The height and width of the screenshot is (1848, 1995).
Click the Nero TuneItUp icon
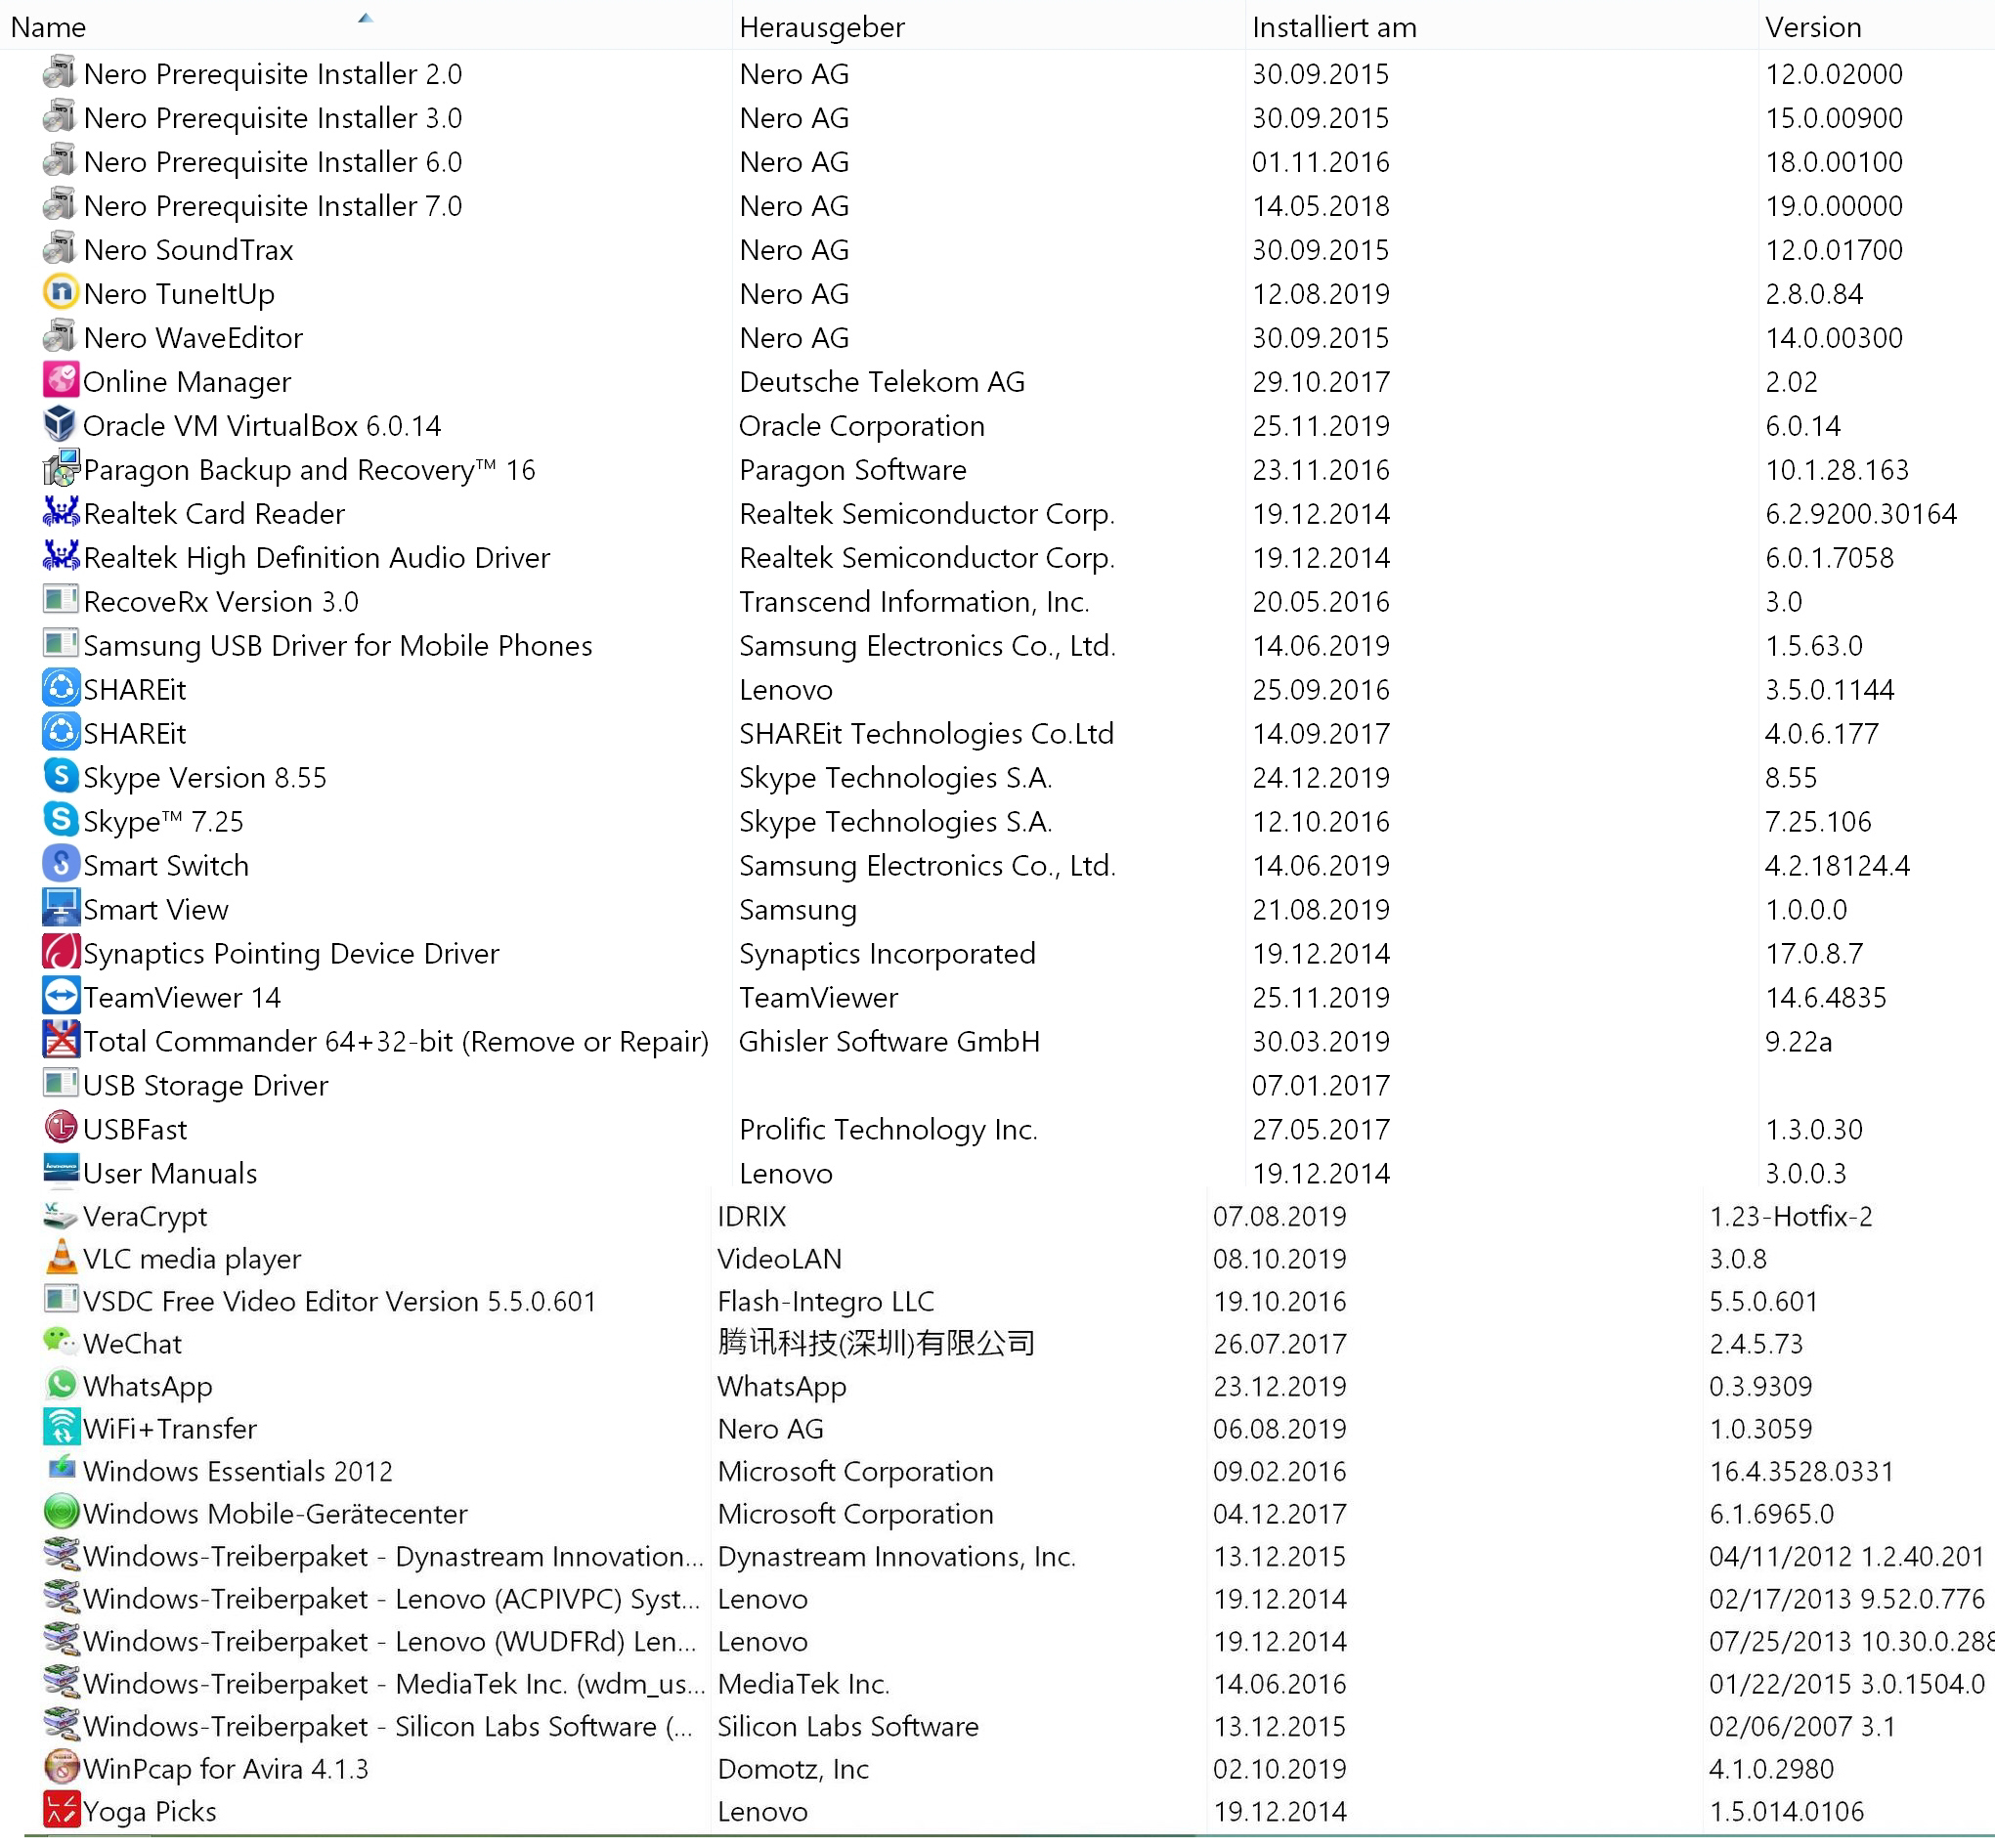(60, 293)
